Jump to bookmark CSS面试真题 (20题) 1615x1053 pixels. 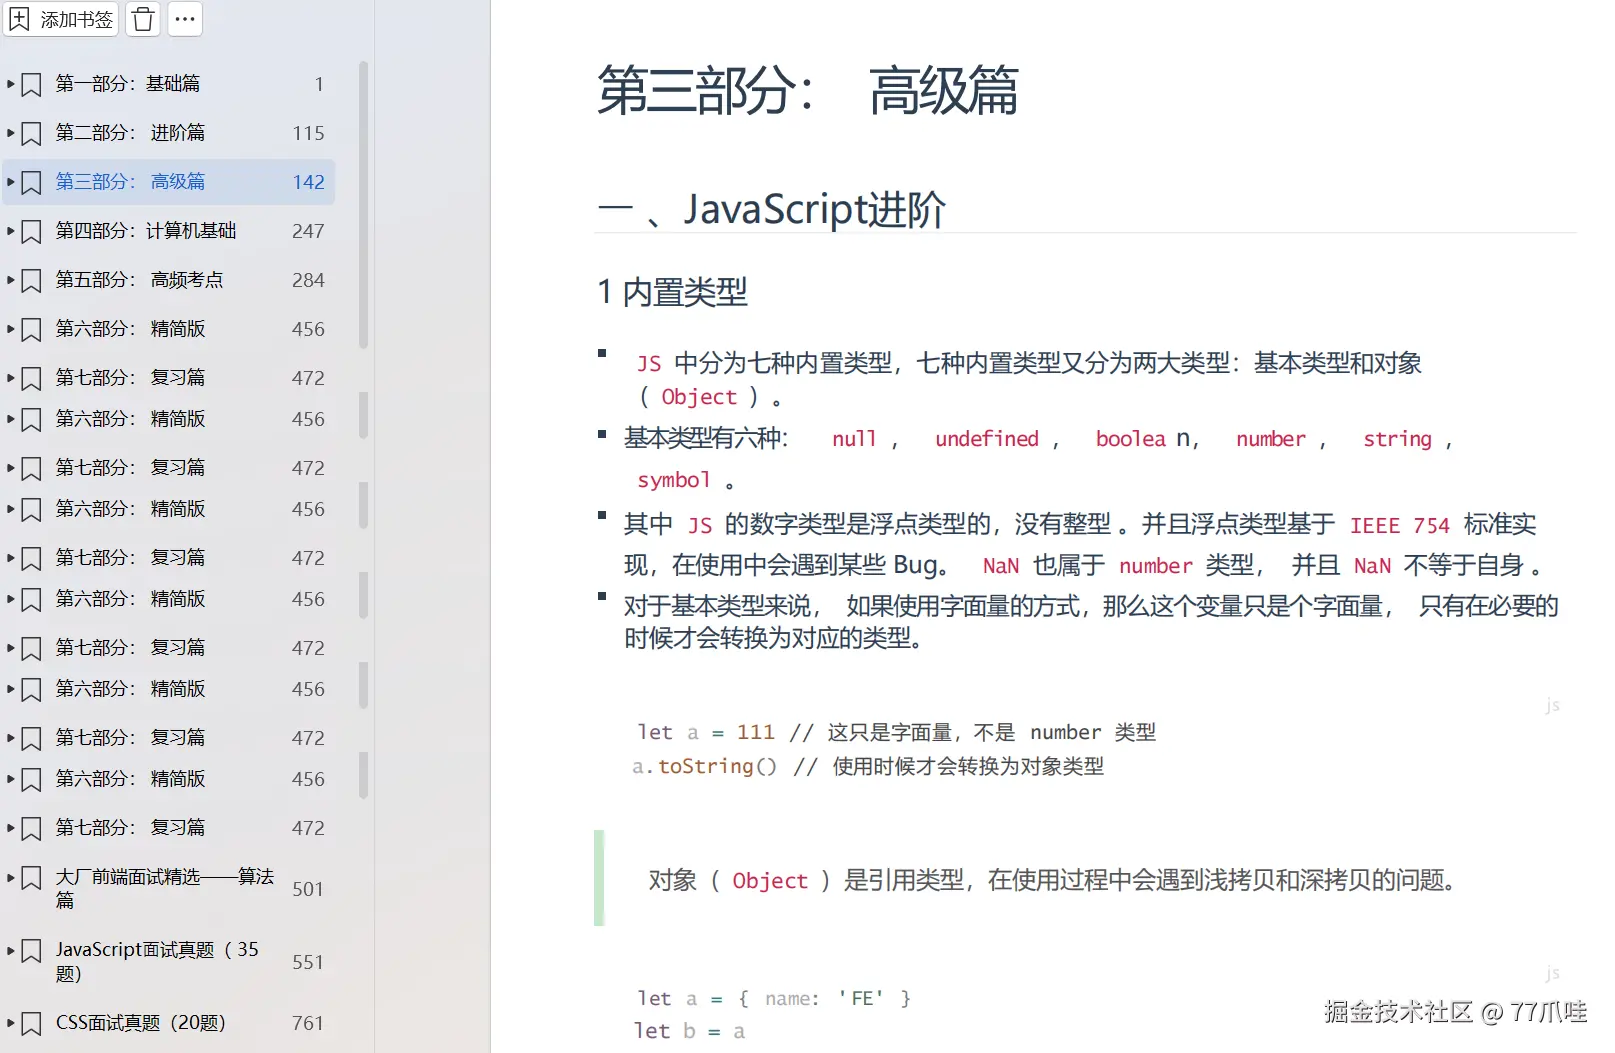[141, 1023]
